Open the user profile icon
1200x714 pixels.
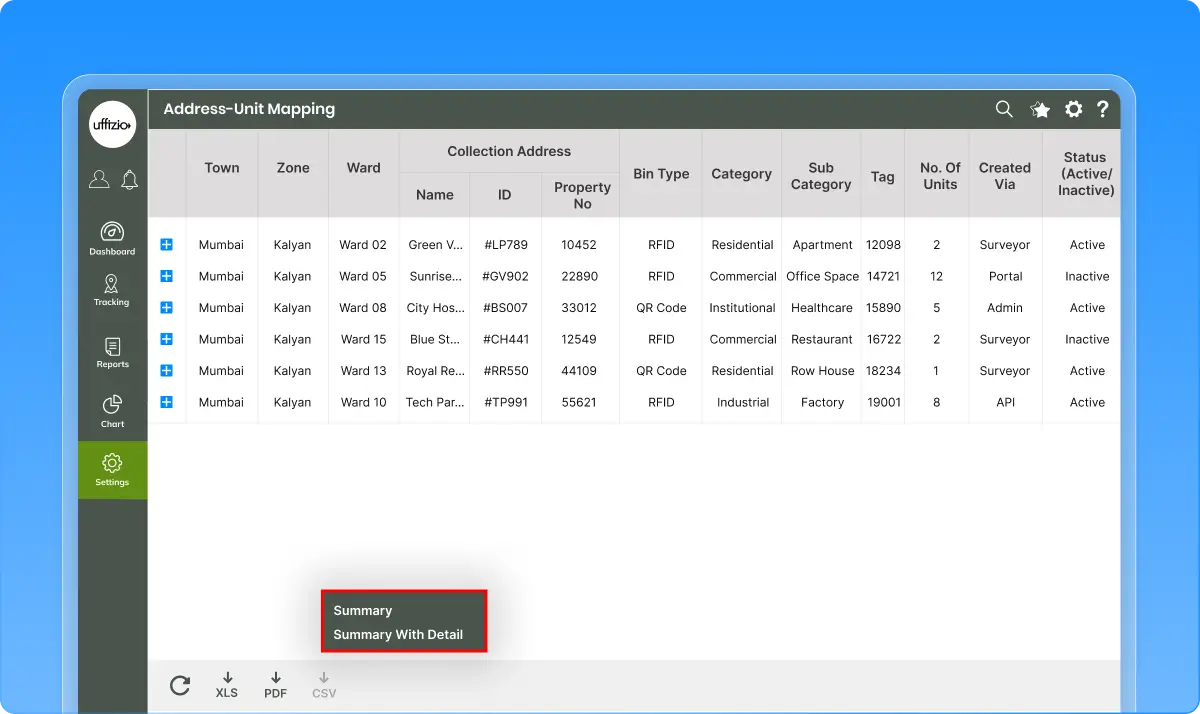click(x=99, y=179)
